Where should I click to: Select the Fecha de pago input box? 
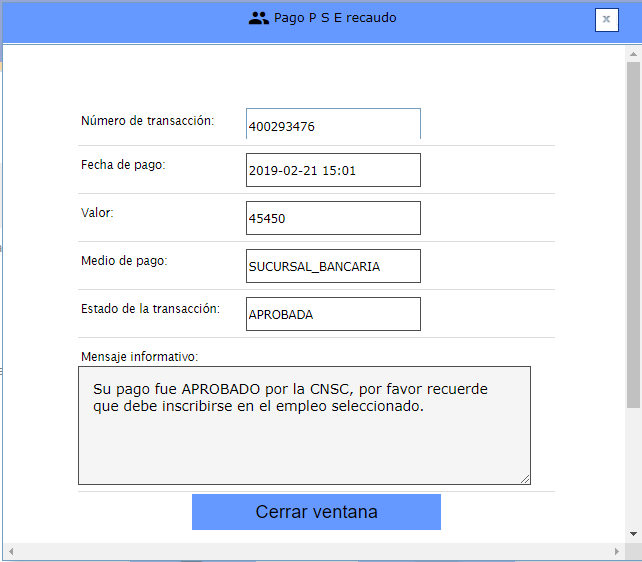tap(333, 170)
